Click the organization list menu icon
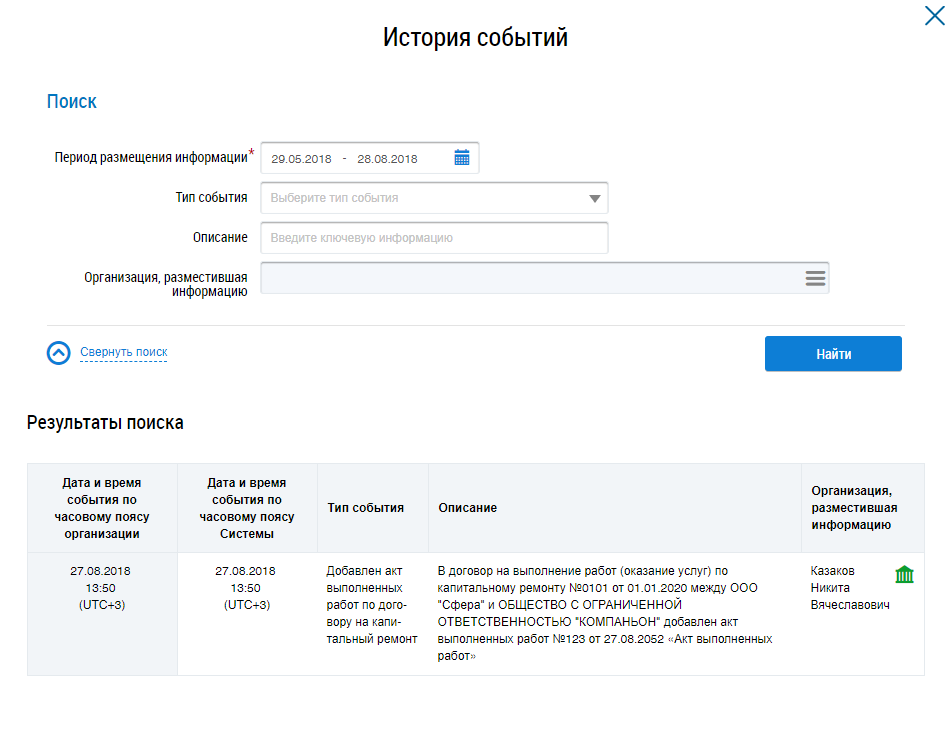Image resolution: width=949 pixels, height=740 pixels. point(815,278)
